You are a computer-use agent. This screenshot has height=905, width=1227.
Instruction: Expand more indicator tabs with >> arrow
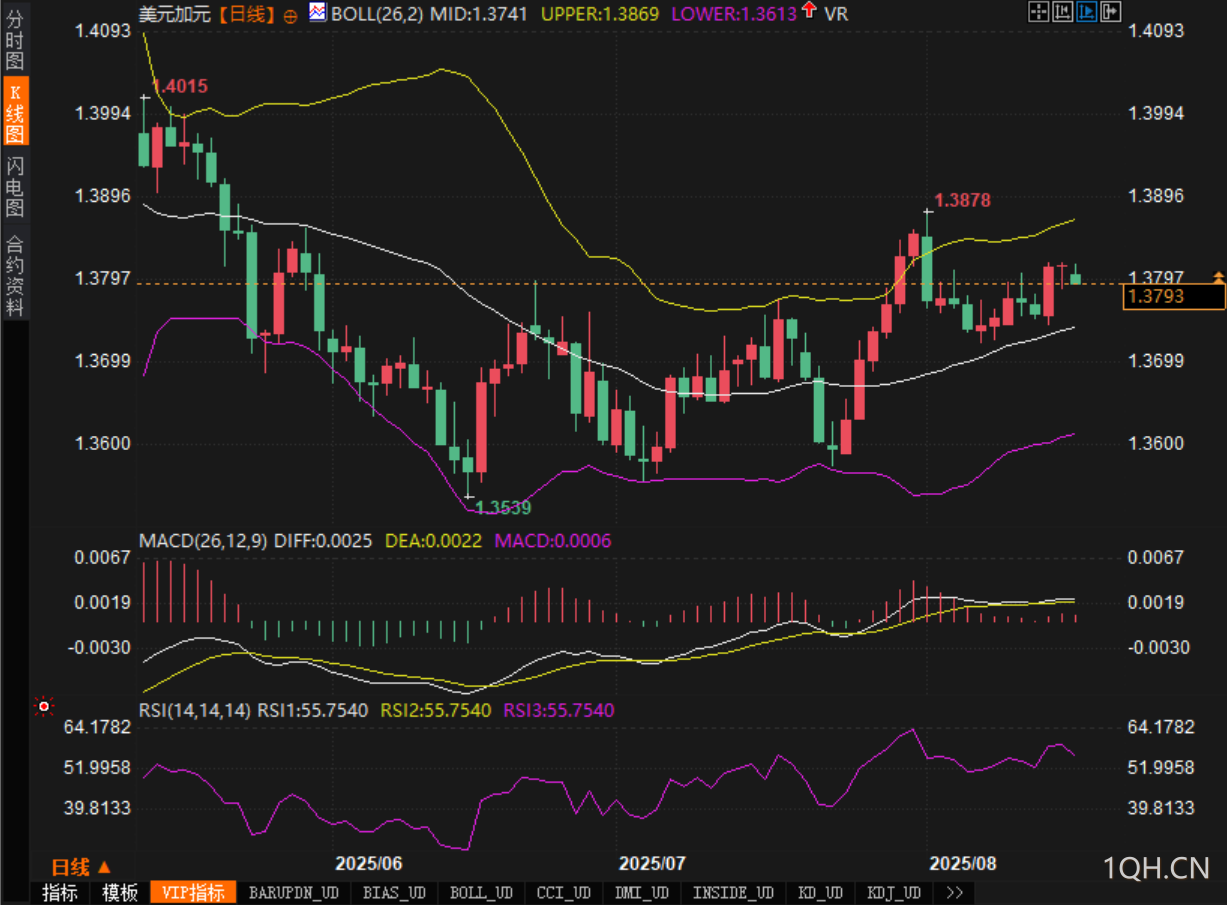[954, 893]
